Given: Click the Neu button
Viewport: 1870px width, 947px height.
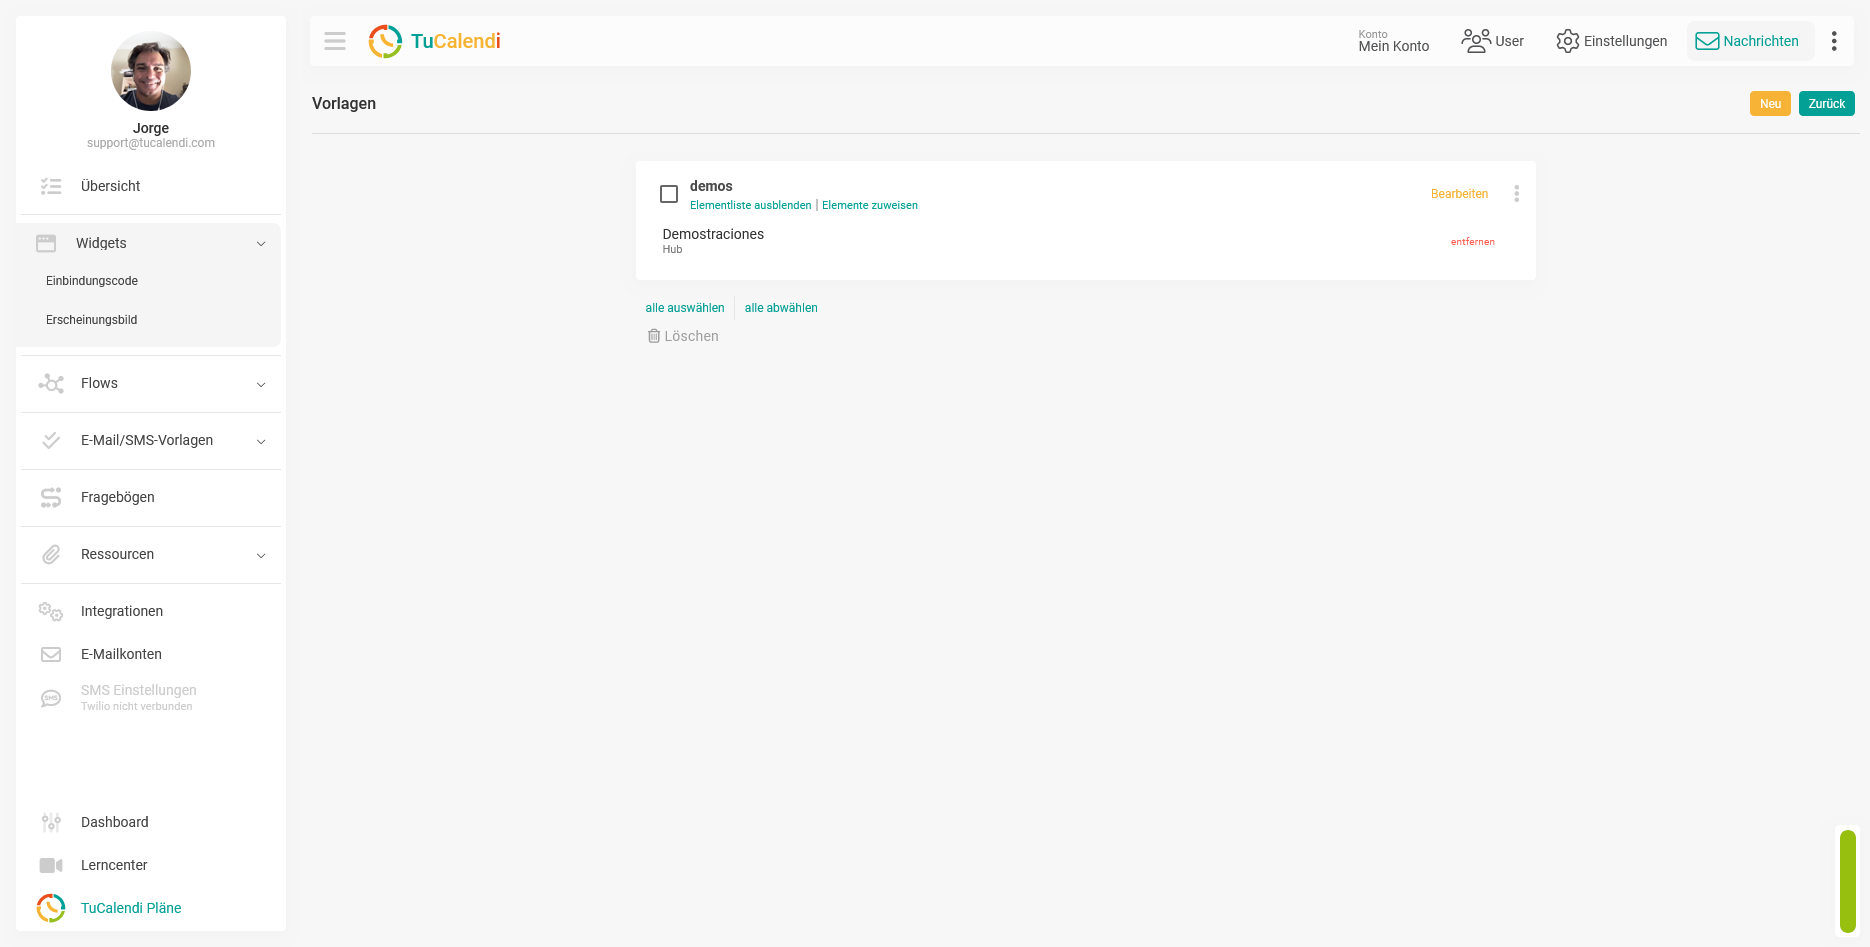Looking at the screenshot, I should pyautogui.click(x=1770, y=104).
